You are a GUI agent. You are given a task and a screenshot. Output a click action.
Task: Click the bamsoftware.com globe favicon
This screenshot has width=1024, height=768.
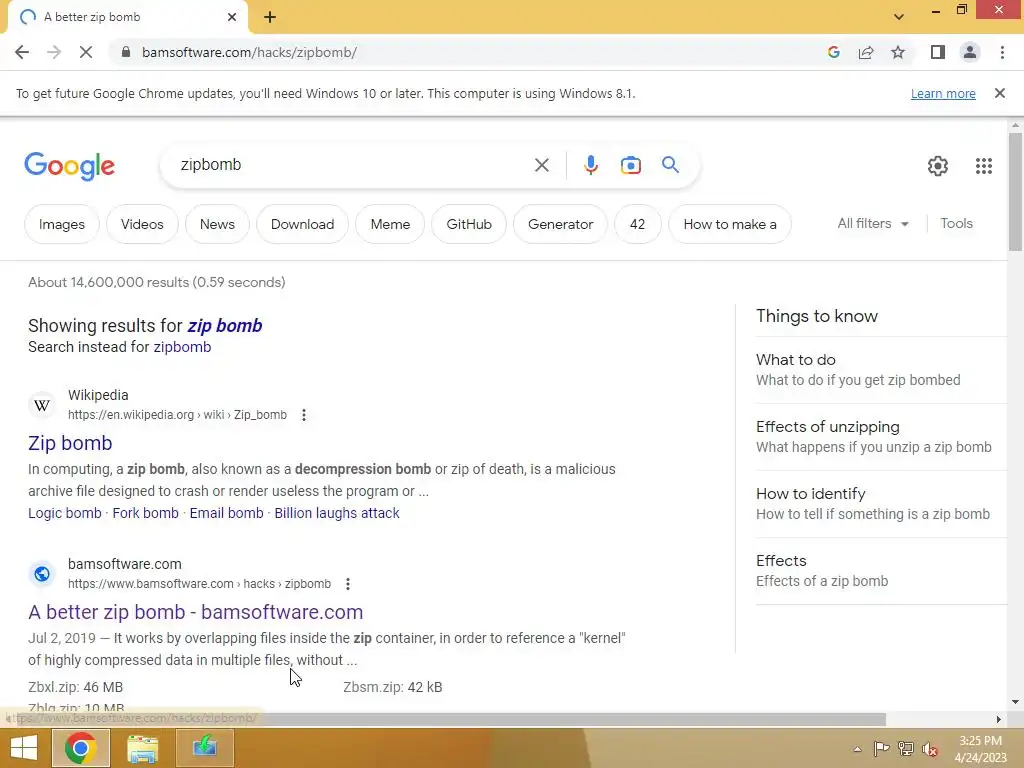42,574
